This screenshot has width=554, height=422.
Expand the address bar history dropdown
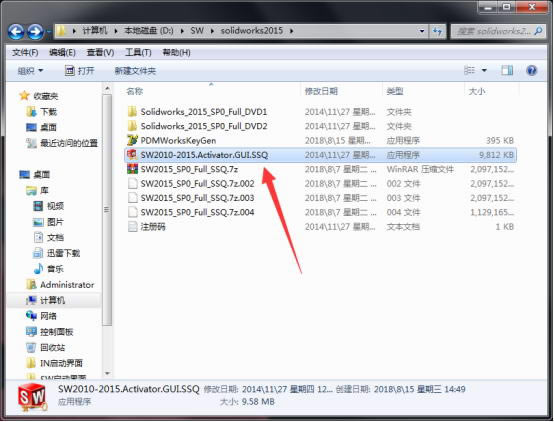(422, 31)
